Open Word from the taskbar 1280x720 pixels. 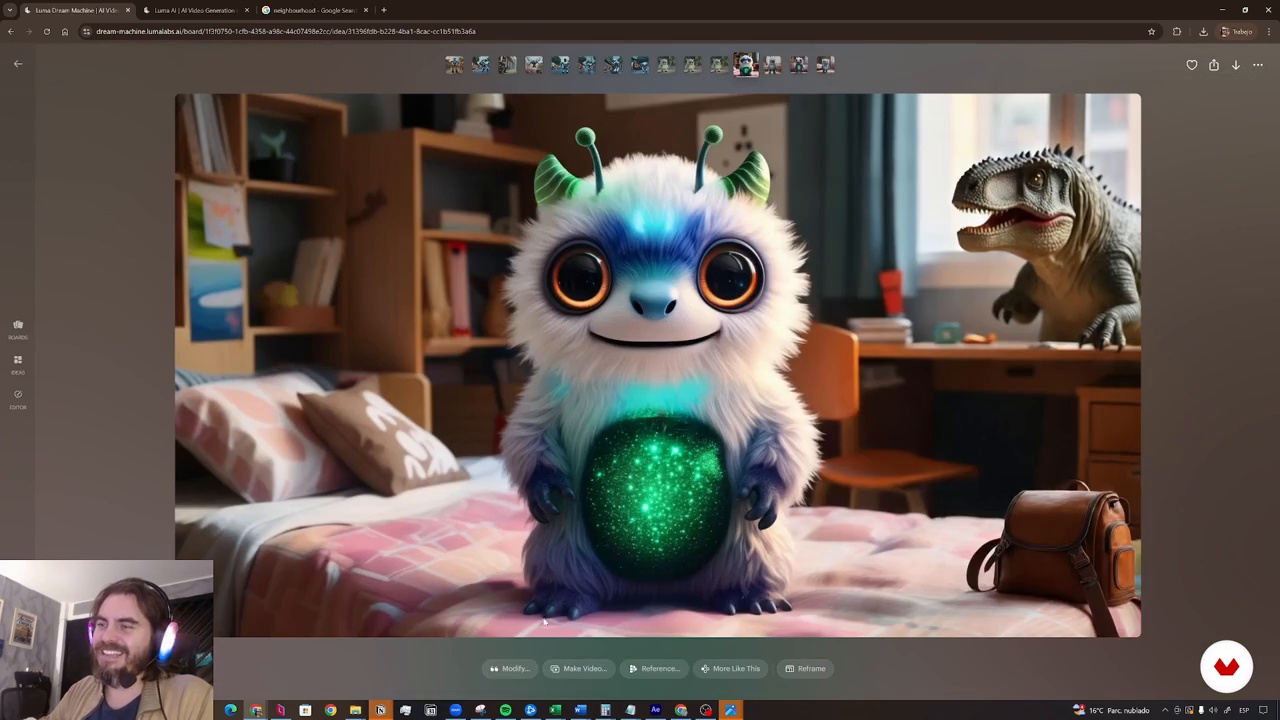580,710
